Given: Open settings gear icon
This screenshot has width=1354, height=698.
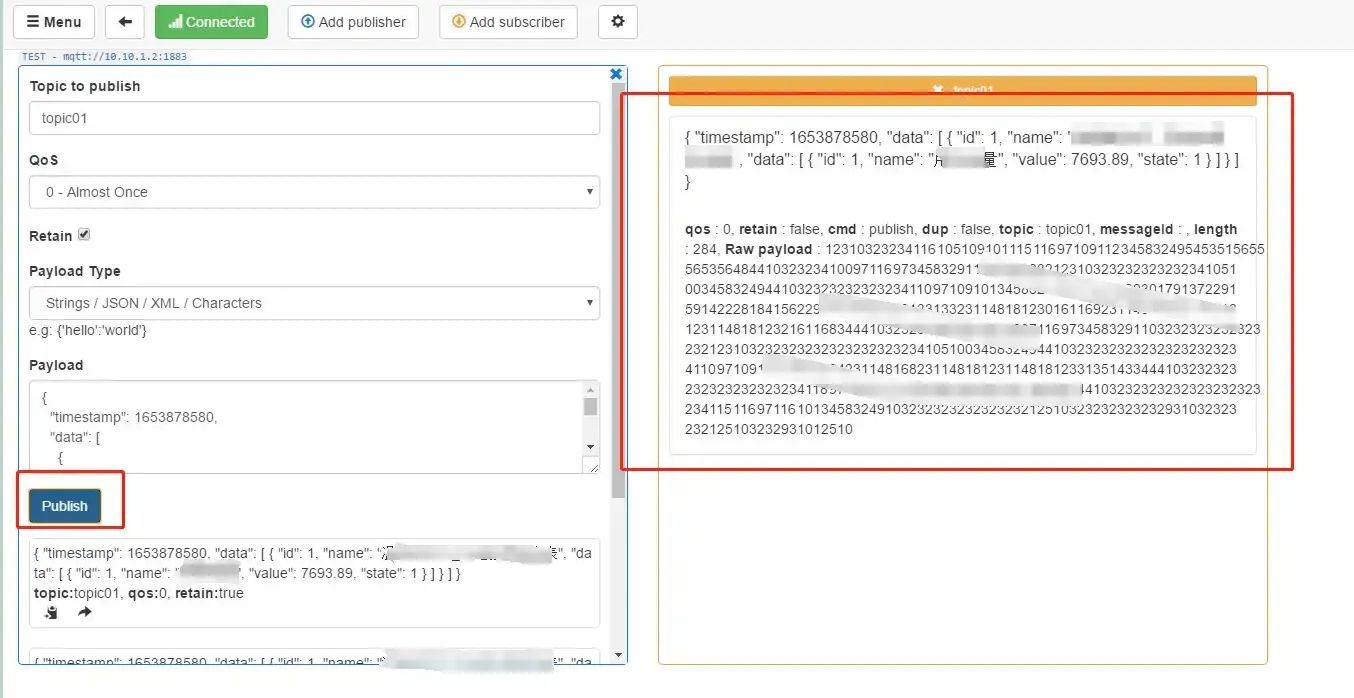Looking at the screenshot, I should (x=618, y=22).
